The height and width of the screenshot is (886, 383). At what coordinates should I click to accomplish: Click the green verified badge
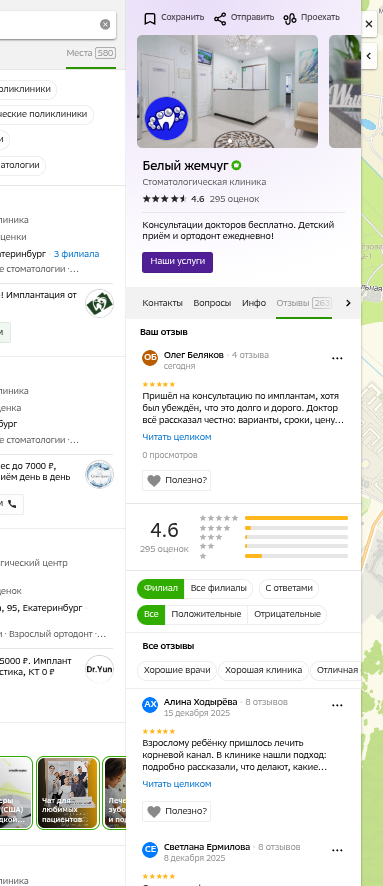click(x=236, y=166)
